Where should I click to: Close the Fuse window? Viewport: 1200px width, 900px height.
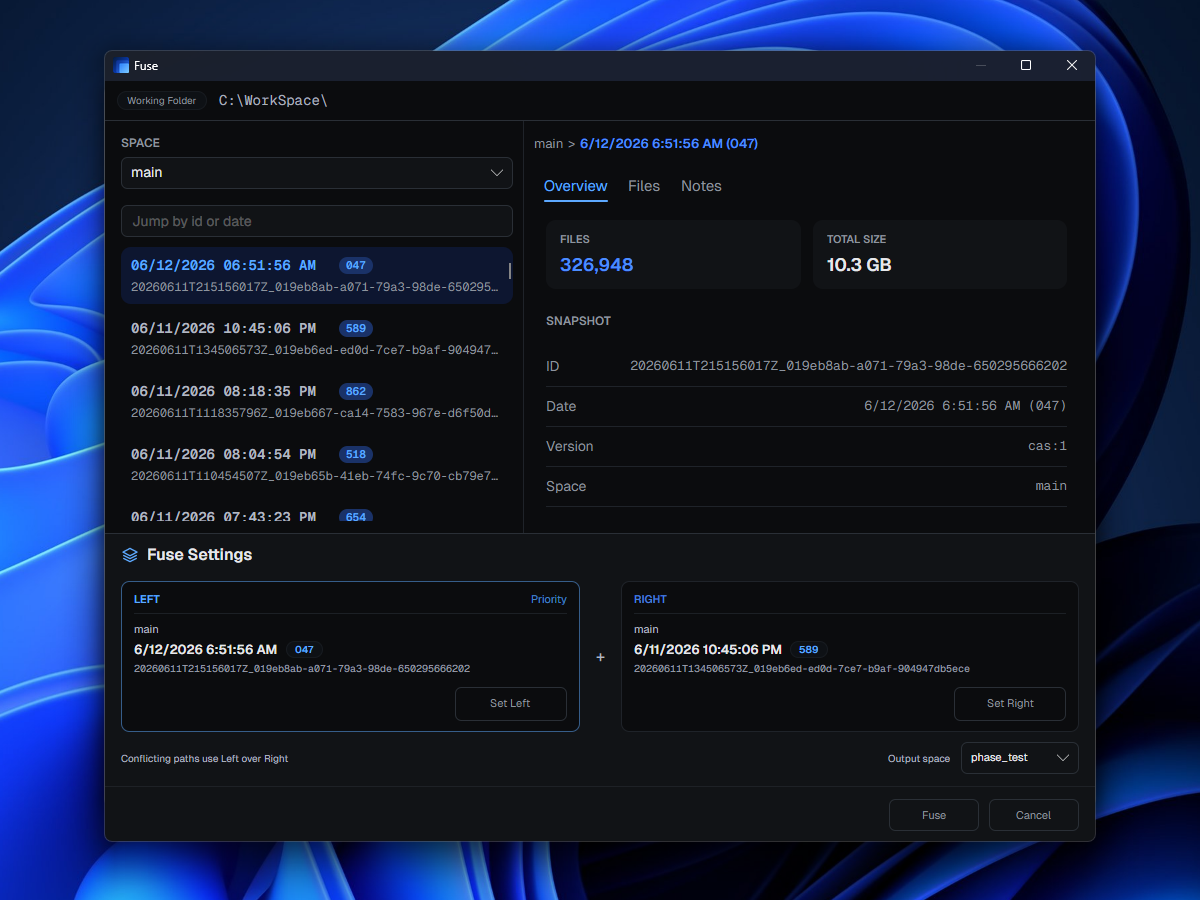tap(1072, 66)
